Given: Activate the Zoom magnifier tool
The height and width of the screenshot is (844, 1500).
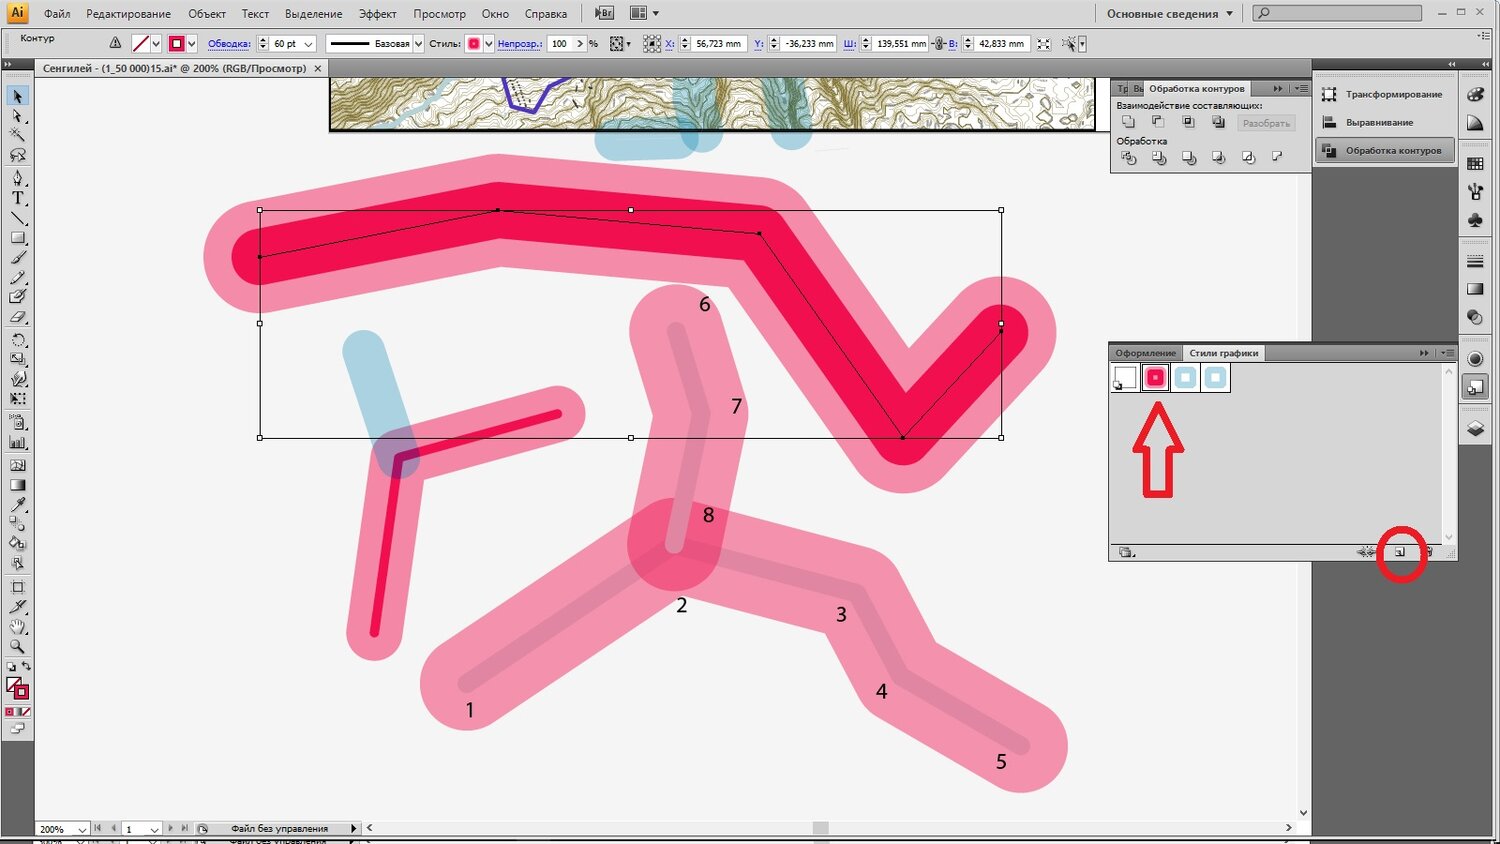Looking at the screenshot, I should [17, 647].
